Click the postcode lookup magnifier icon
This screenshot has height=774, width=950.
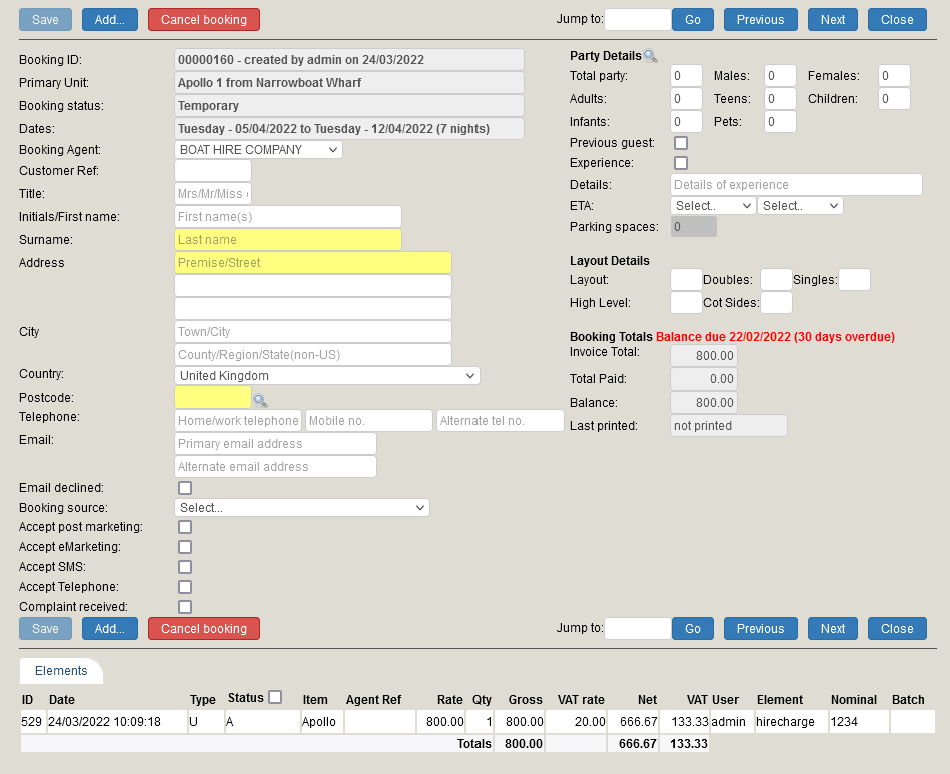(x=260, y=400)
